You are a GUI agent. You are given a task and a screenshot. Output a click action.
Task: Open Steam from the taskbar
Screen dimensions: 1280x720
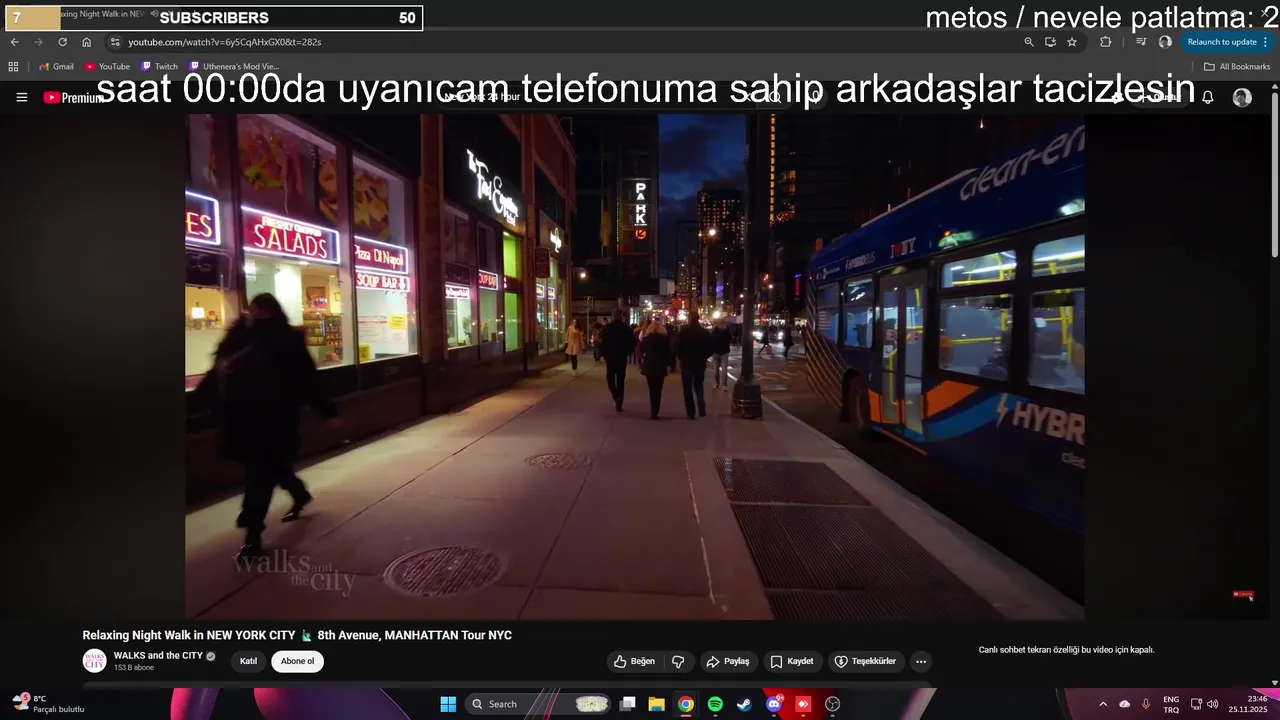click(744, 704)
